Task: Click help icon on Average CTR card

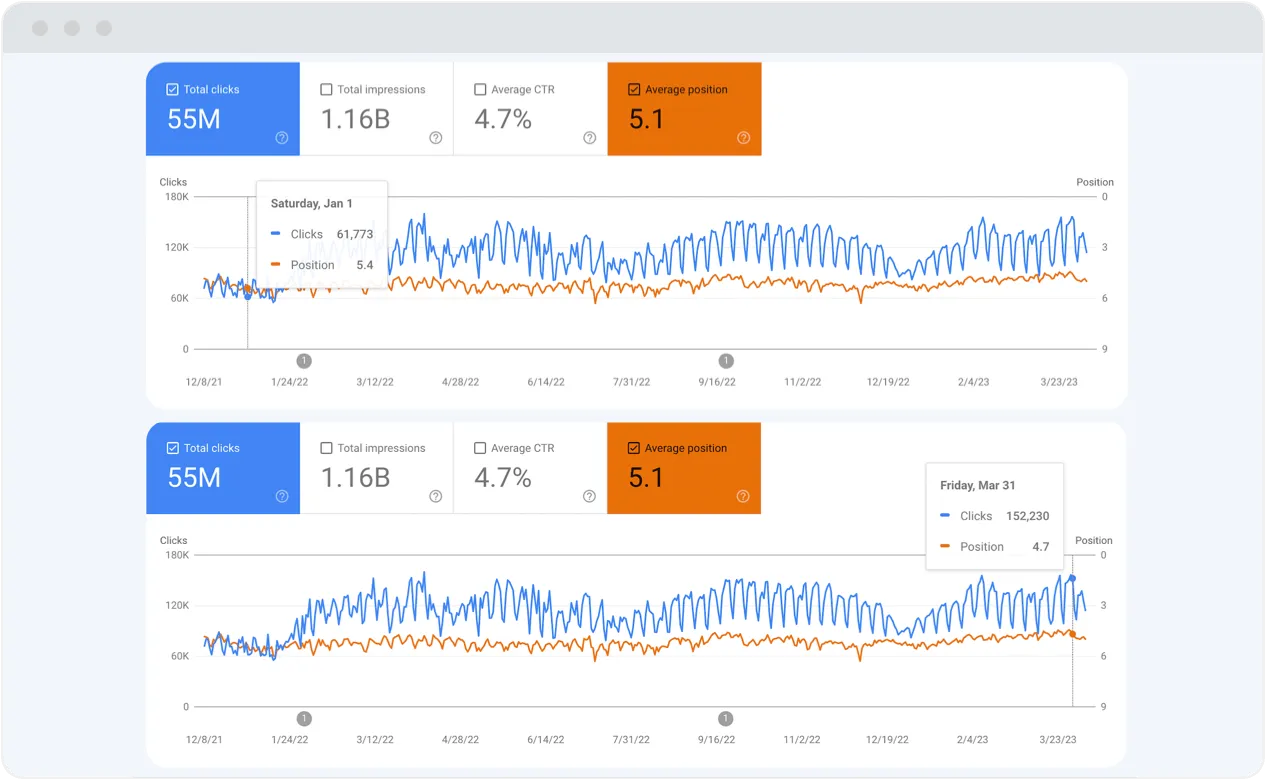Action: pos(589,139)
